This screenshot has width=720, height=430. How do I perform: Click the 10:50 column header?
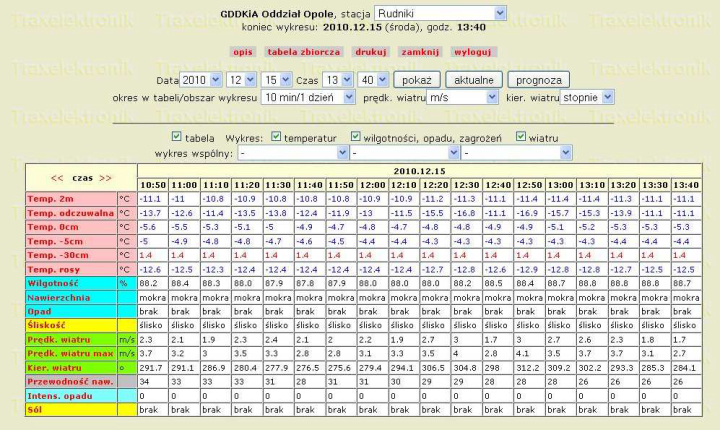pyautogui.click(x=153, y=185)
